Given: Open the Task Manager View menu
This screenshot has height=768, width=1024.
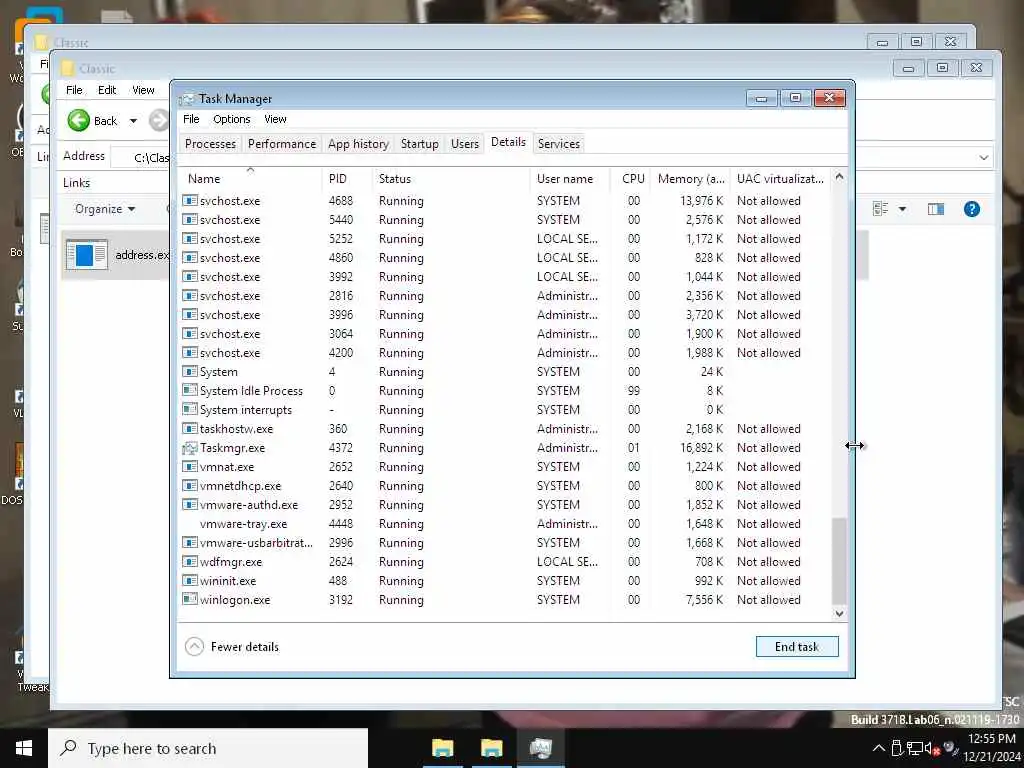Looking at the screenshot, I should [275, 119].
